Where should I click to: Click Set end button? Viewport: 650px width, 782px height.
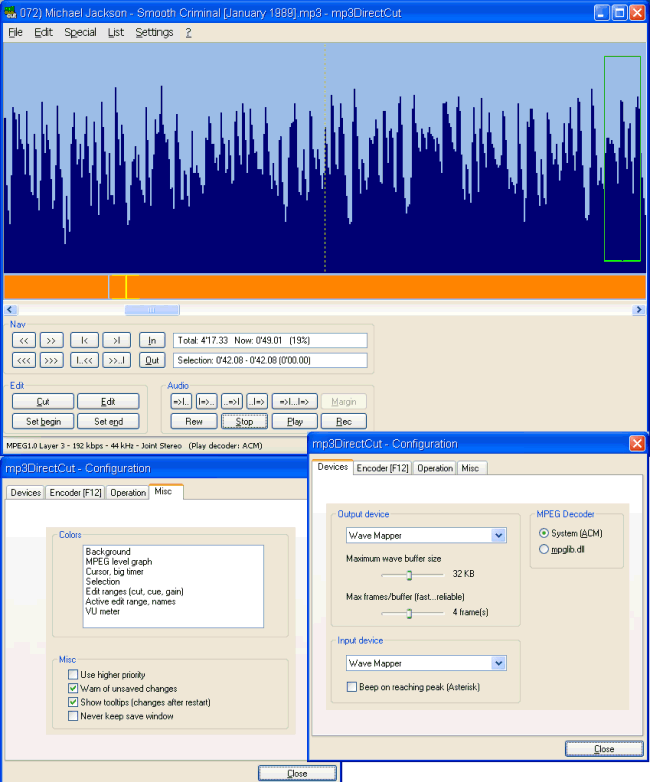click(x=108, y=421)
